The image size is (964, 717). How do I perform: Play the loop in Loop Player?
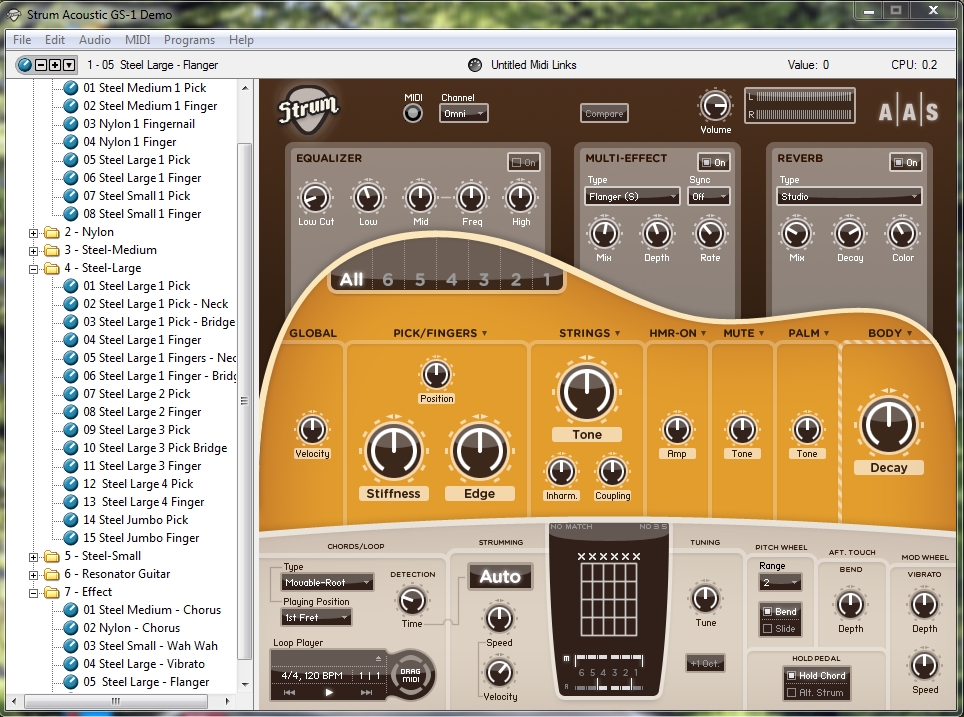pos(329,692)
